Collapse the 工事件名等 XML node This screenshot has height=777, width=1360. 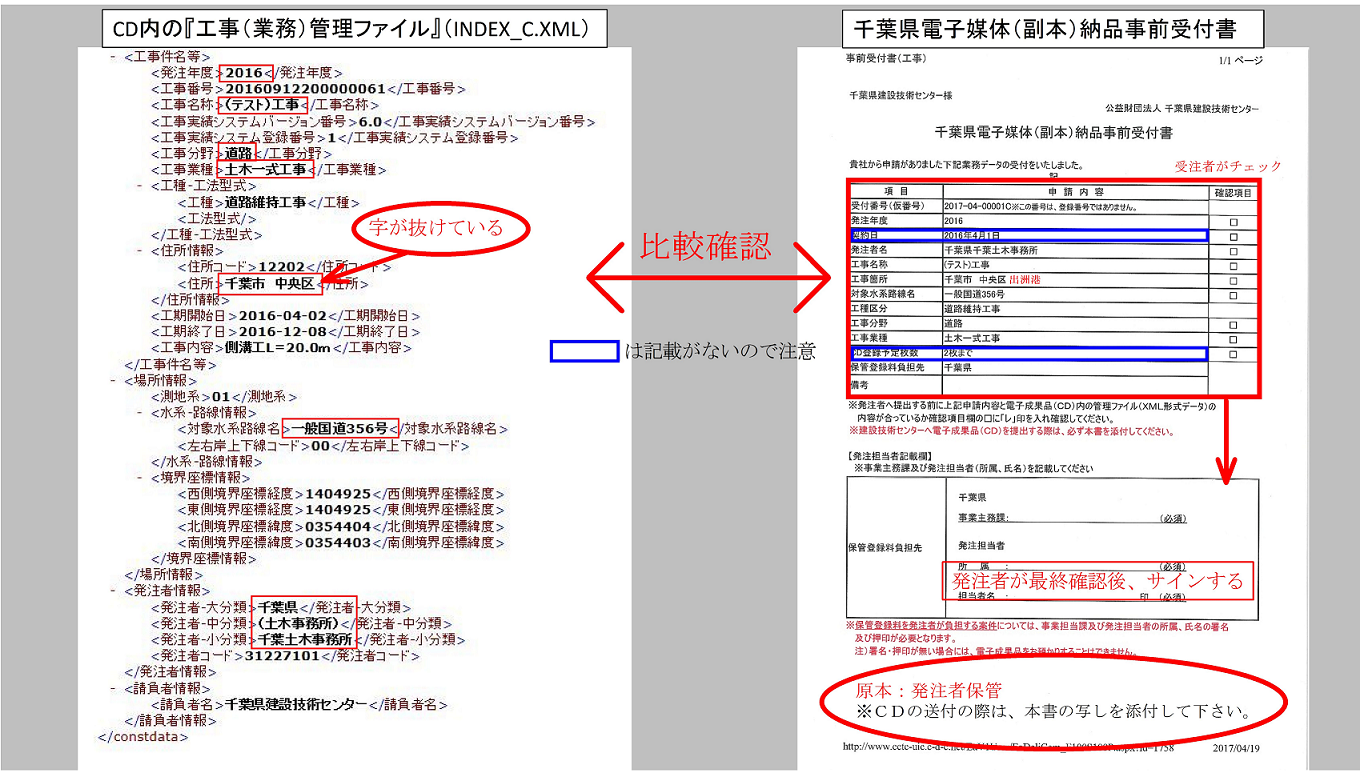tap(112, 57)
